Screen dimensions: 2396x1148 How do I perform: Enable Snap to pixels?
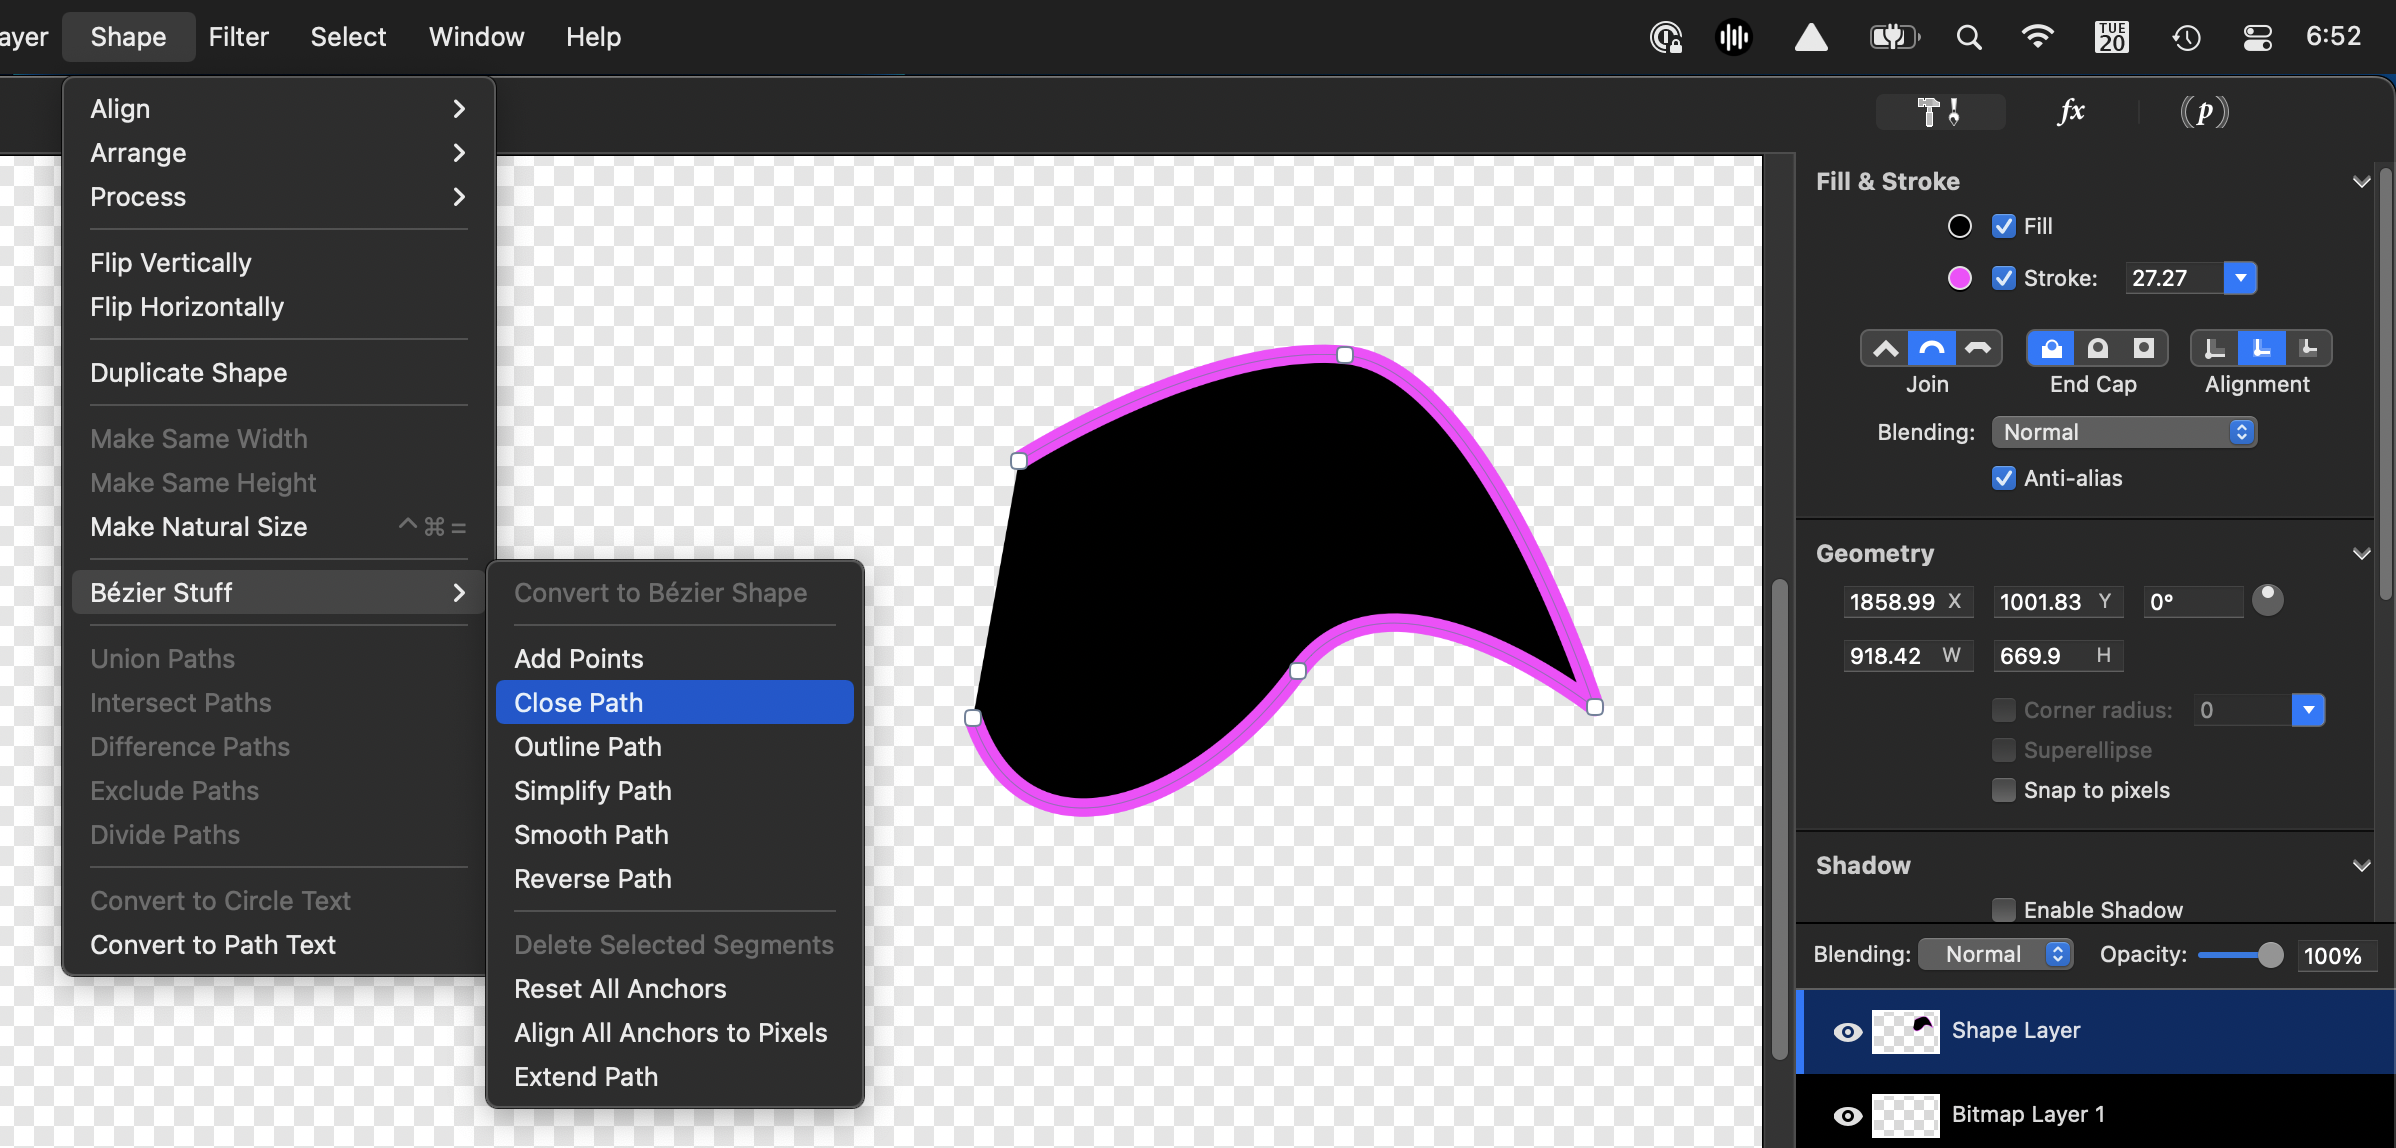point(2004,790)
